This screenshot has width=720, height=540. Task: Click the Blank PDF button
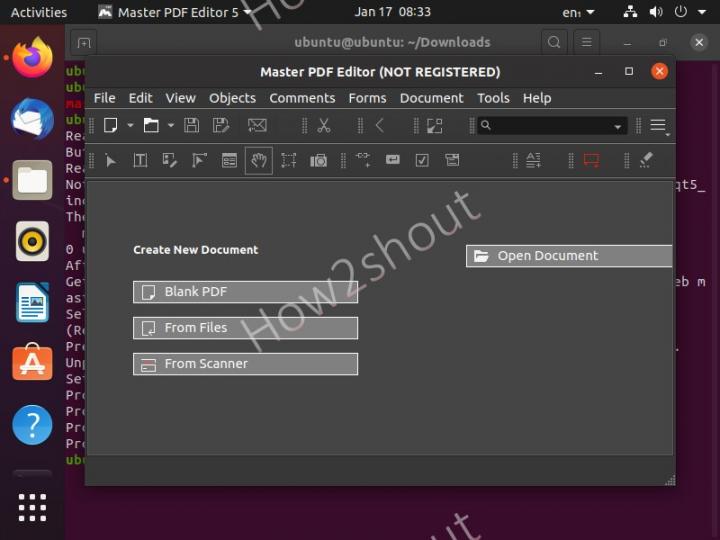245,292
